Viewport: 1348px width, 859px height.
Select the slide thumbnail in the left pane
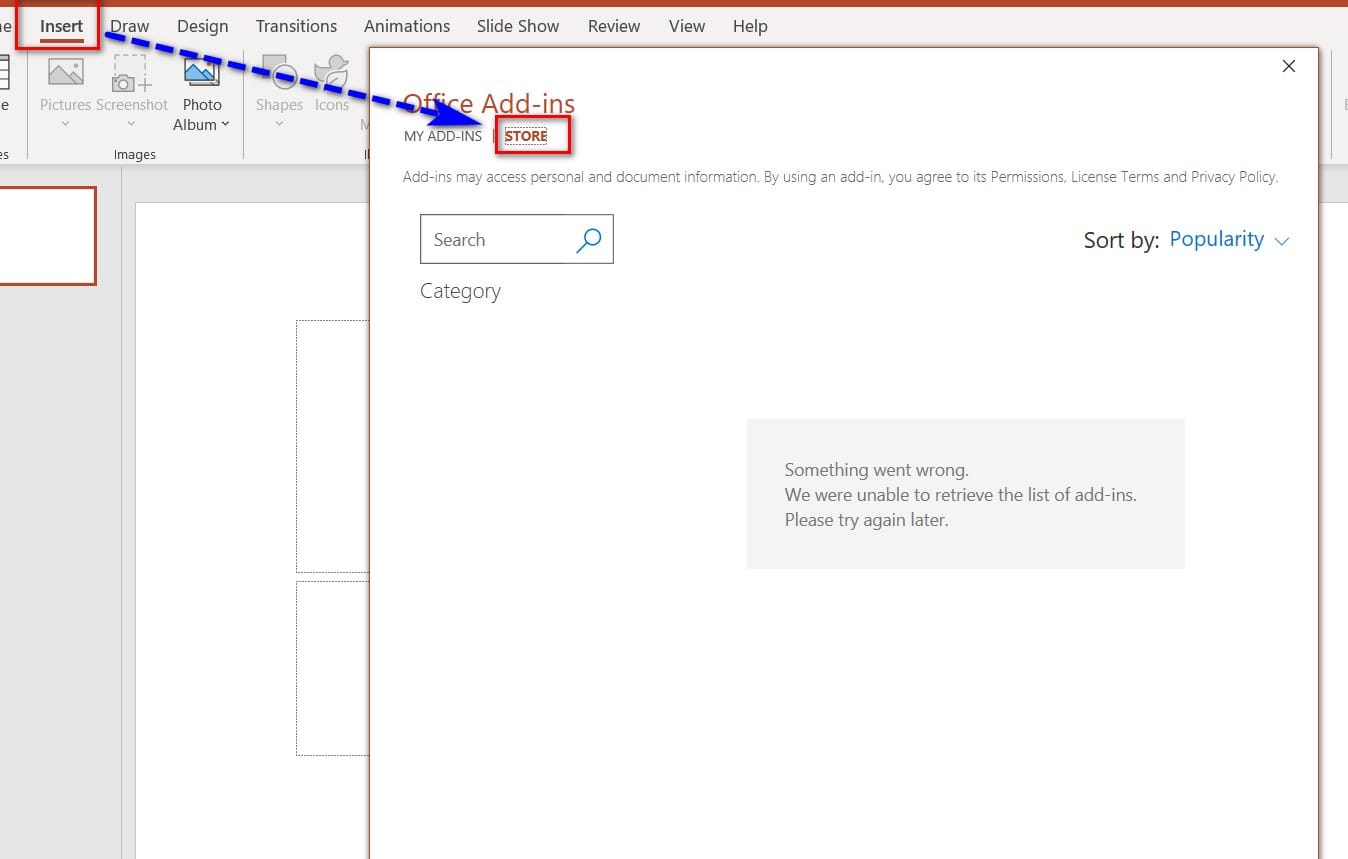pyautogui.click(x=45, y=236)
